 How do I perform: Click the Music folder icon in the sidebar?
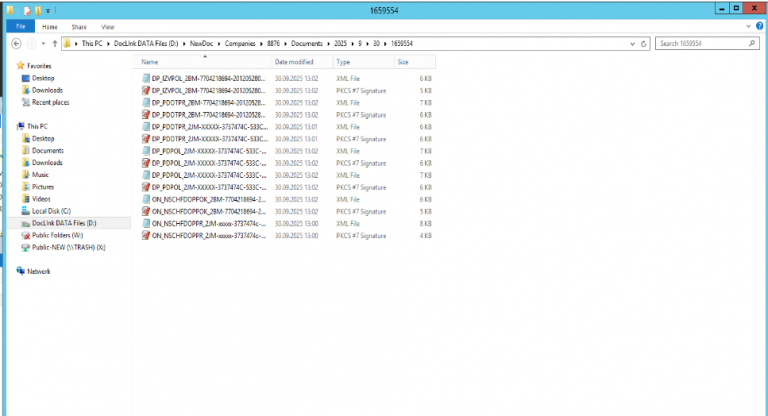click(x=25, y=174)
